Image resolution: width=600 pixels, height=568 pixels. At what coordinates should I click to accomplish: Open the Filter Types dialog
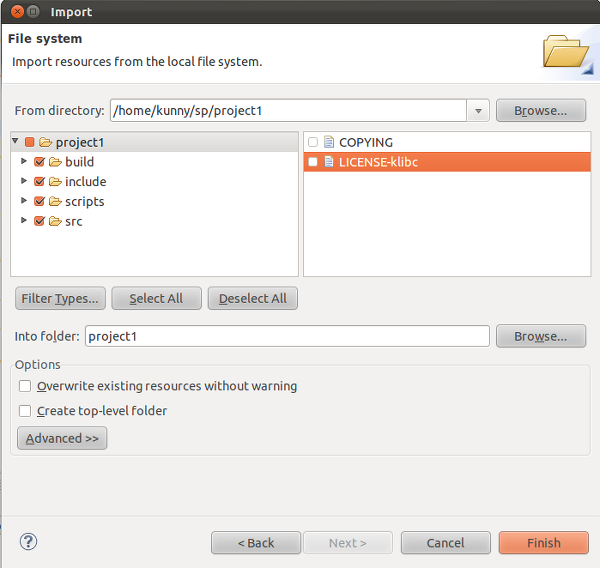pyautogui.click(x=60, y=298)
